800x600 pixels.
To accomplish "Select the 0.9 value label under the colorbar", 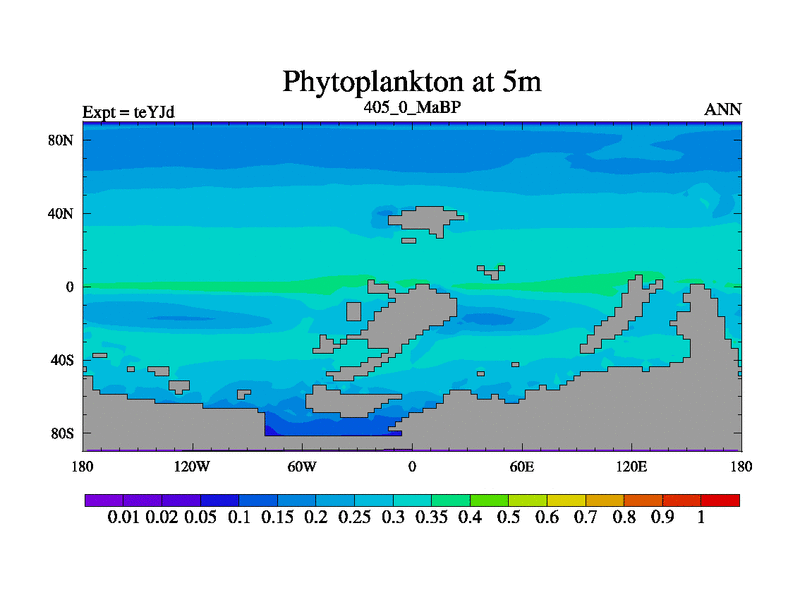I will click(x=664, y=517).
